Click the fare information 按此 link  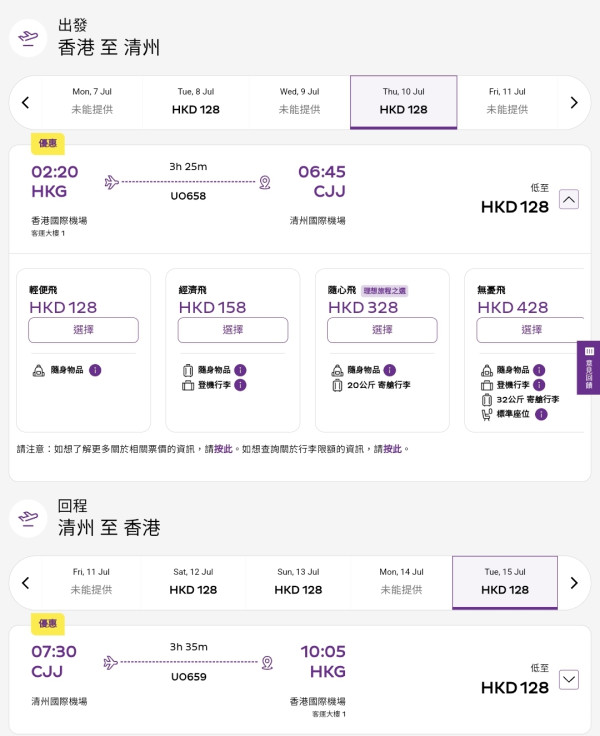(223, 449)
